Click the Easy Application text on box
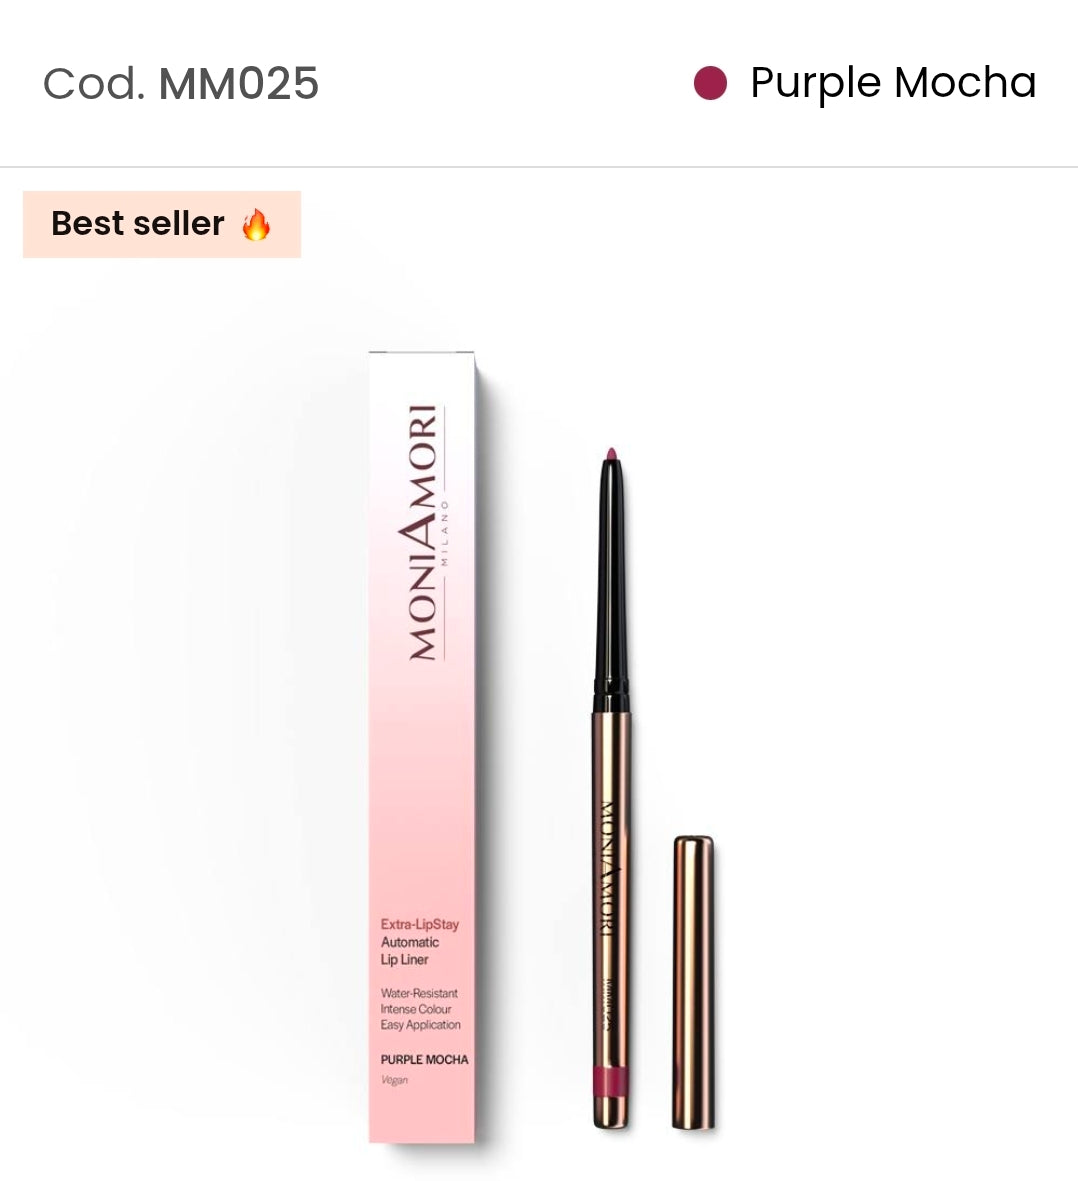The height and width of the screenshot is (1181, 1078). tap(420, 1024)
